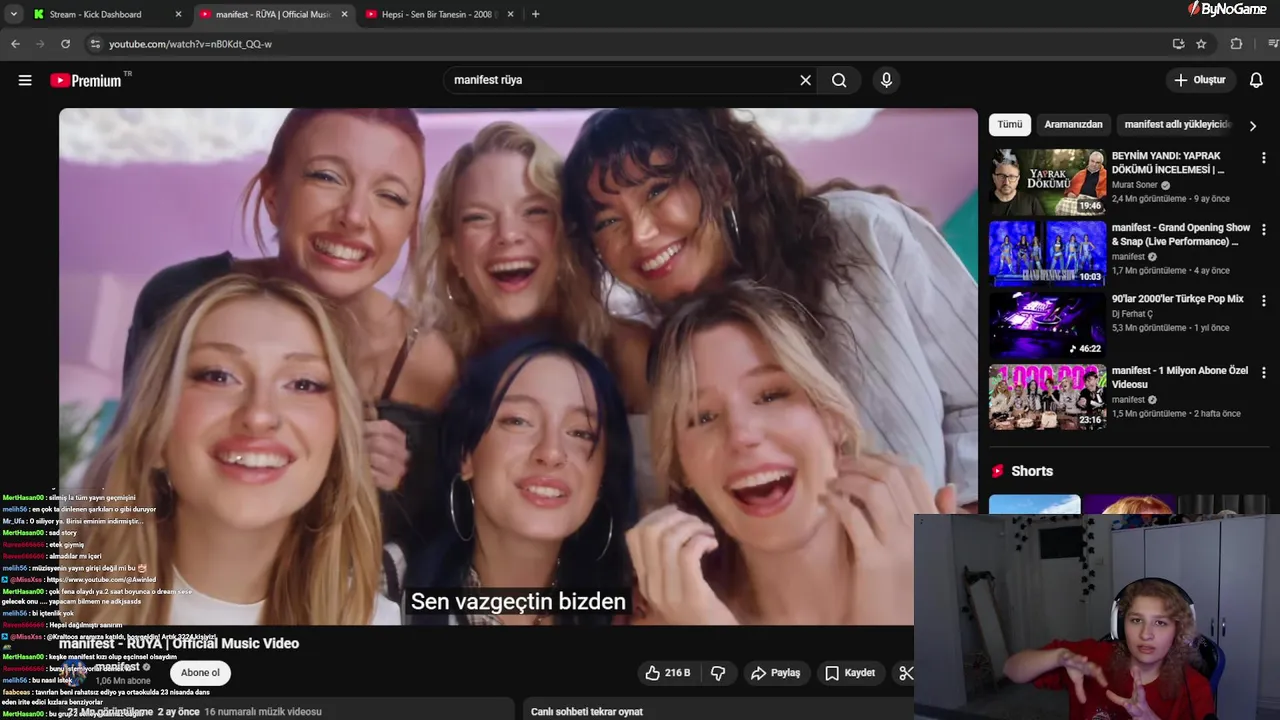Viewport: 1280px width, 720px height.
Task: Open site information icon in address bar
Action: click(95, 44)
